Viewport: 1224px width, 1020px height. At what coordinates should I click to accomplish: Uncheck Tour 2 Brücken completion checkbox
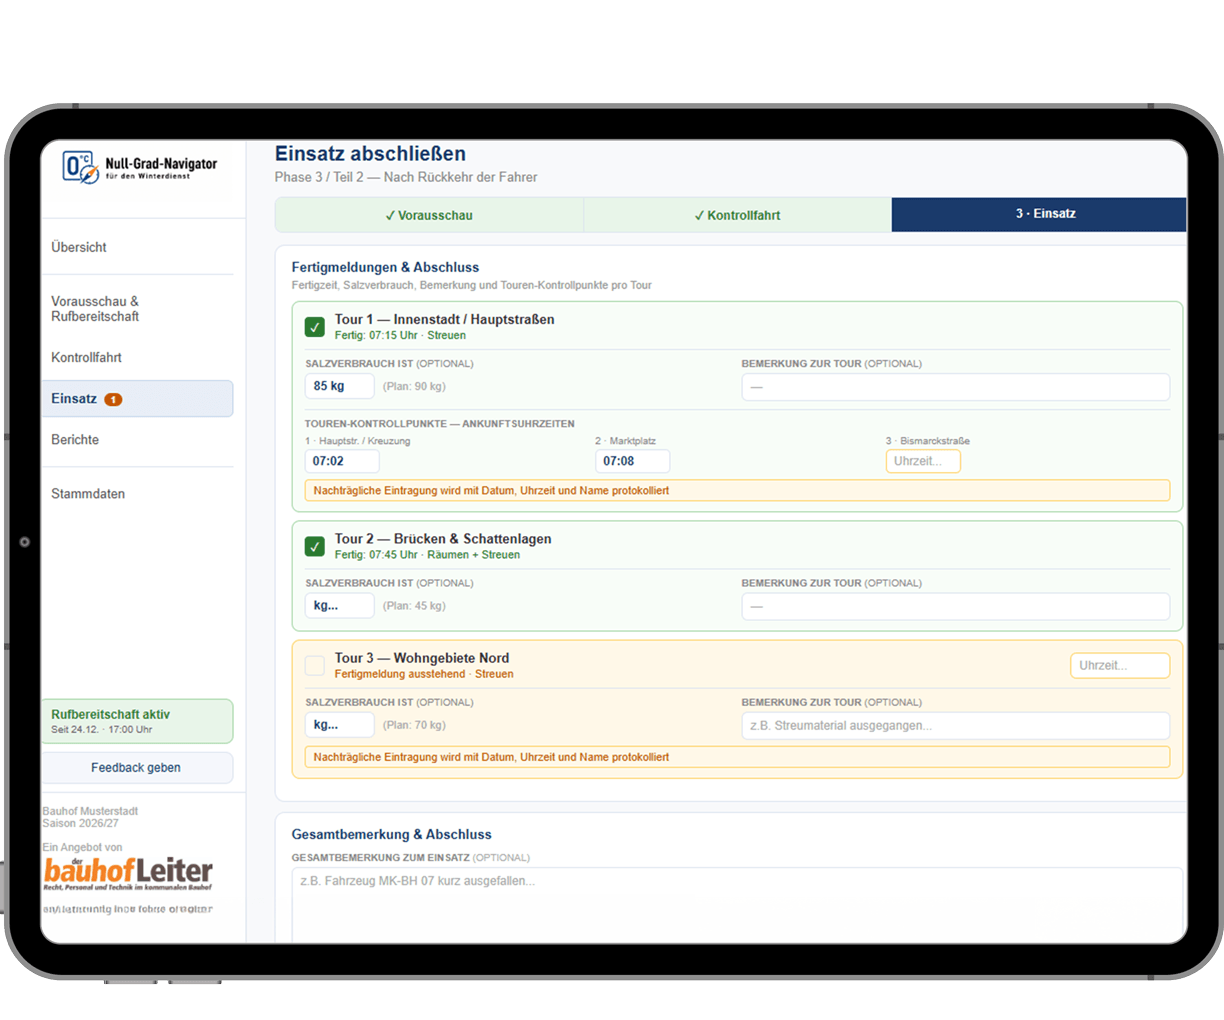tap(315, 546)
